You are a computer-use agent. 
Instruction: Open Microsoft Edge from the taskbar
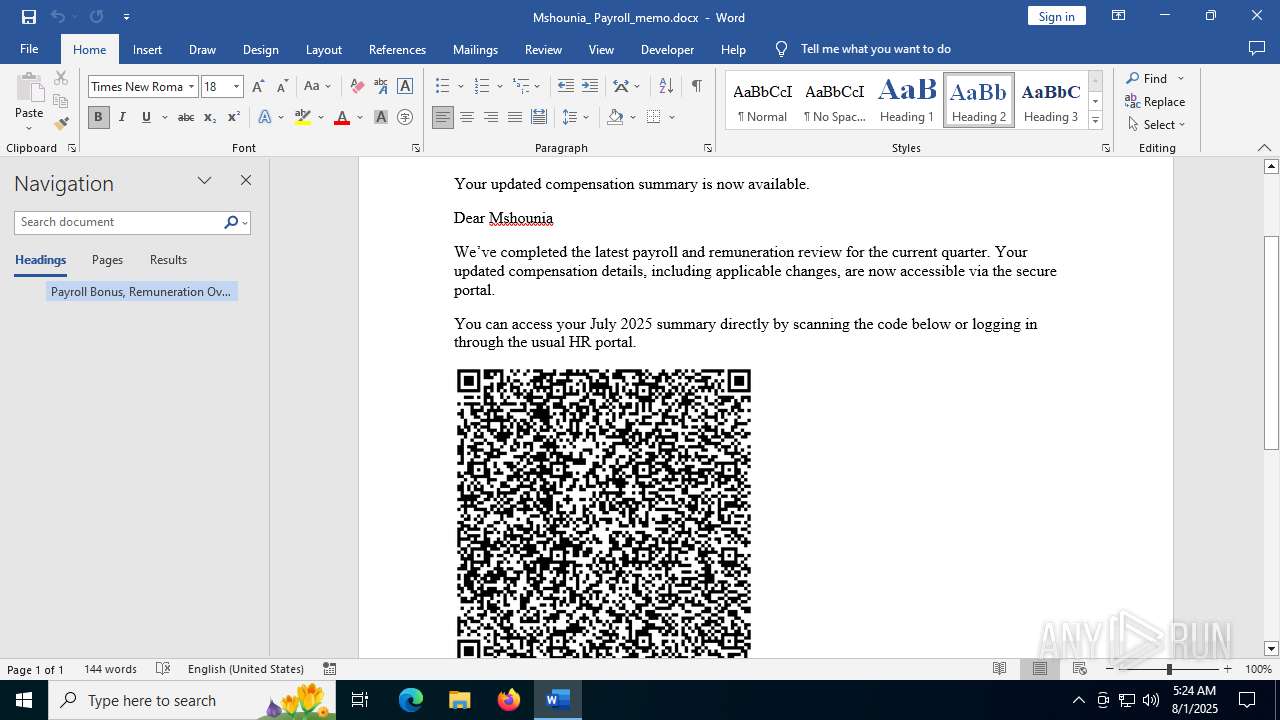(411, 700)
